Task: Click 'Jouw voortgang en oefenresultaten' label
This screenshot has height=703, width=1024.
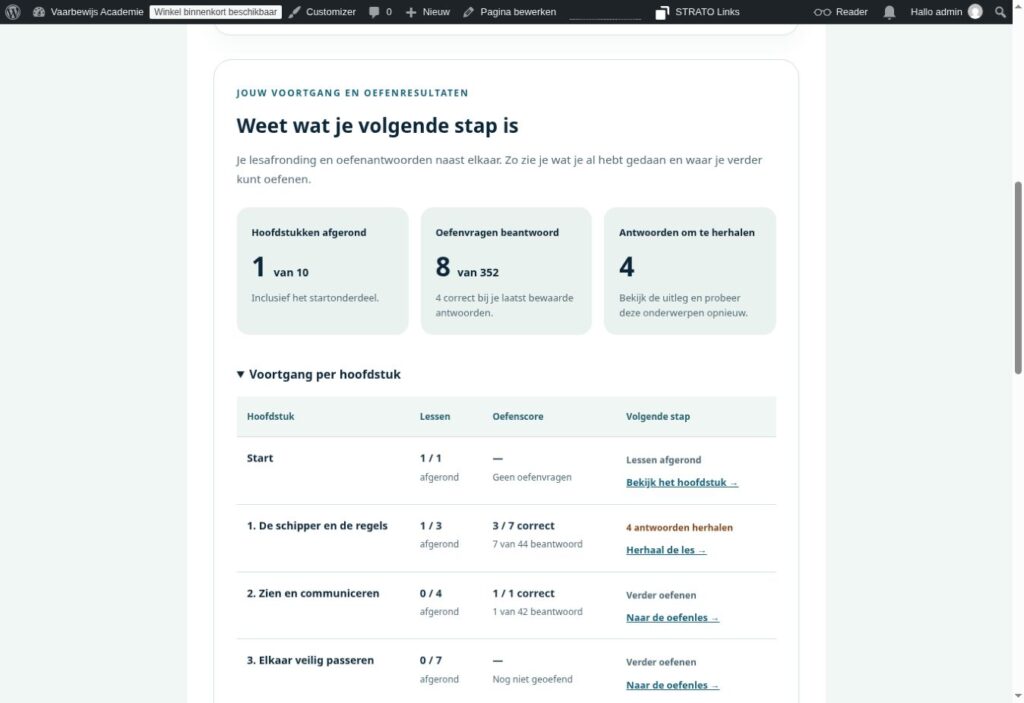Action: pyautogui.click(x=352, y=93)
